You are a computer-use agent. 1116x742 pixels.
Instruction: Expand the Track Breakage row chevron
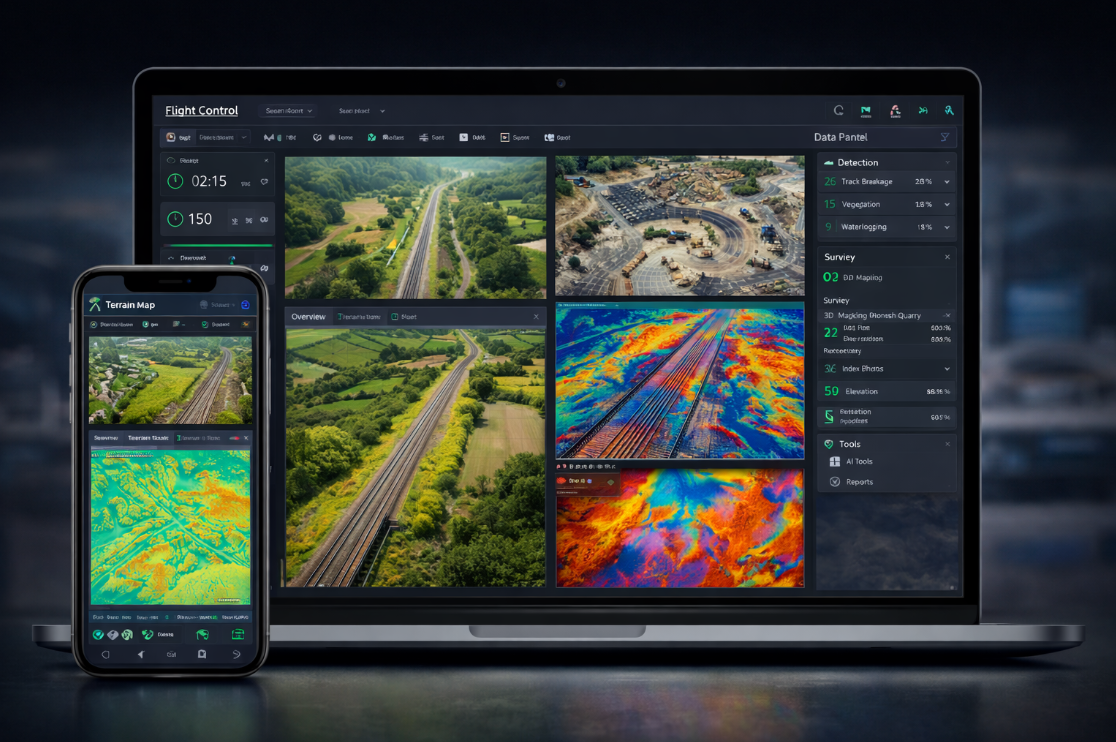pyautogui.click(x=946, y=182)
